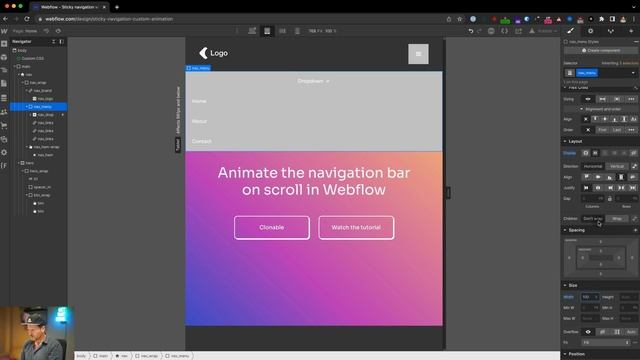
Task: Click the Create component button
Action: (600, 51)
